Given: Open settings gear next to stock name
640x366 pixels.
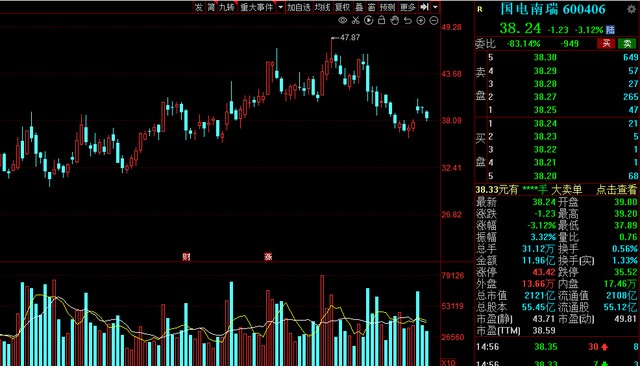Looking at the screenshot, I should (631, 9).
